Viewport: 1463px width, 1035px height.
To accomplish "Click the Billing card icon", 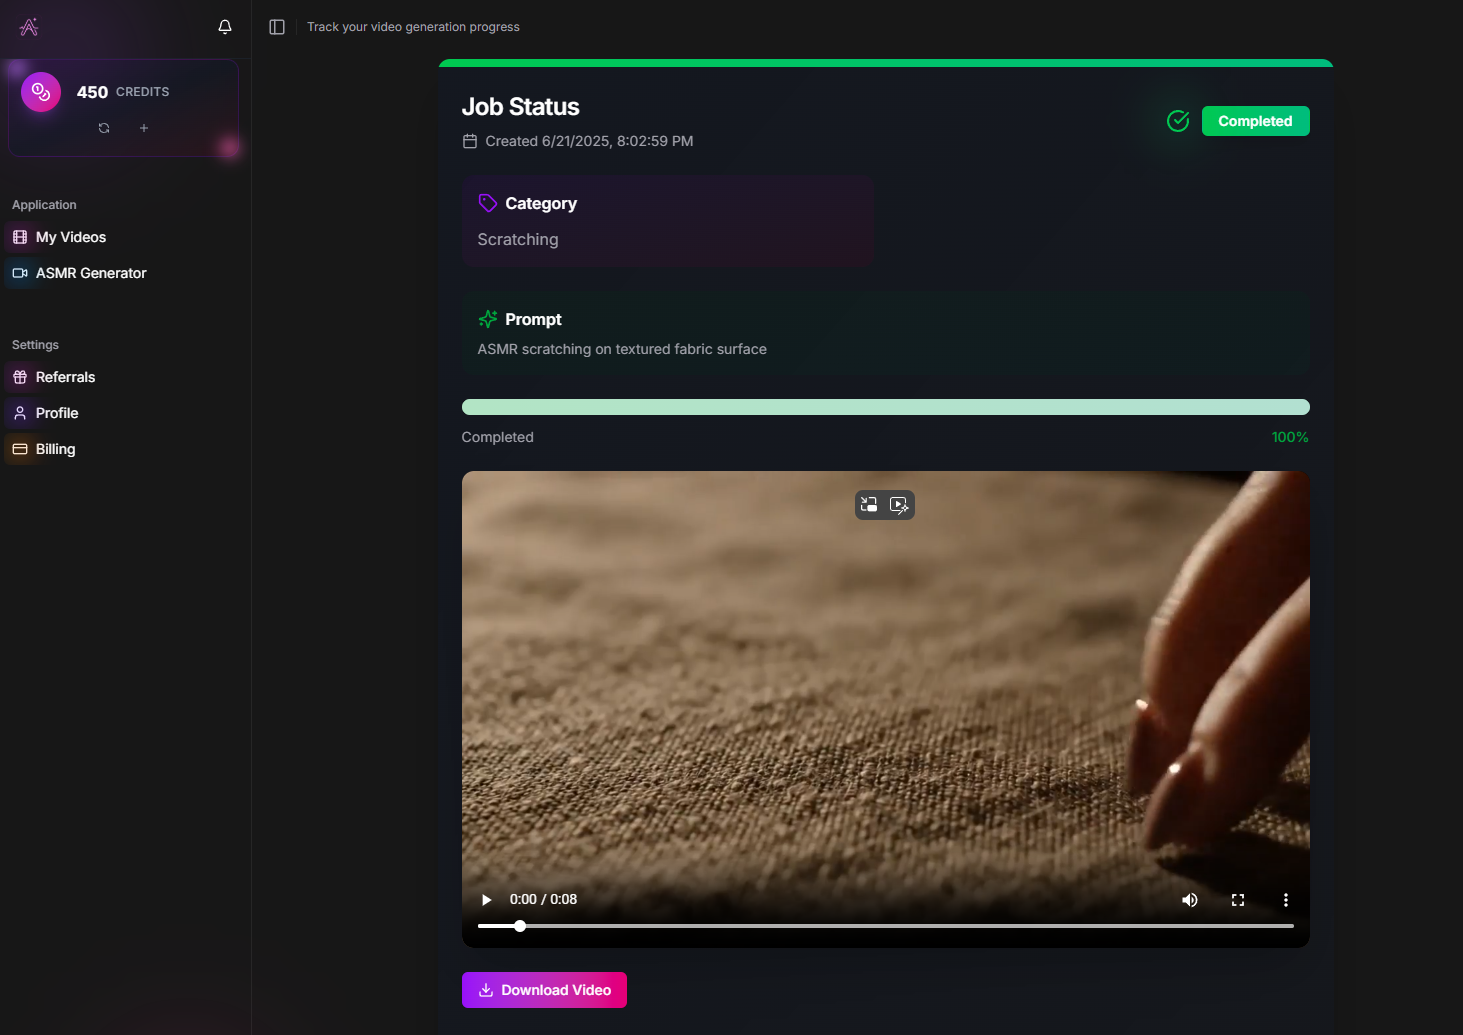I will click(20, 449).
